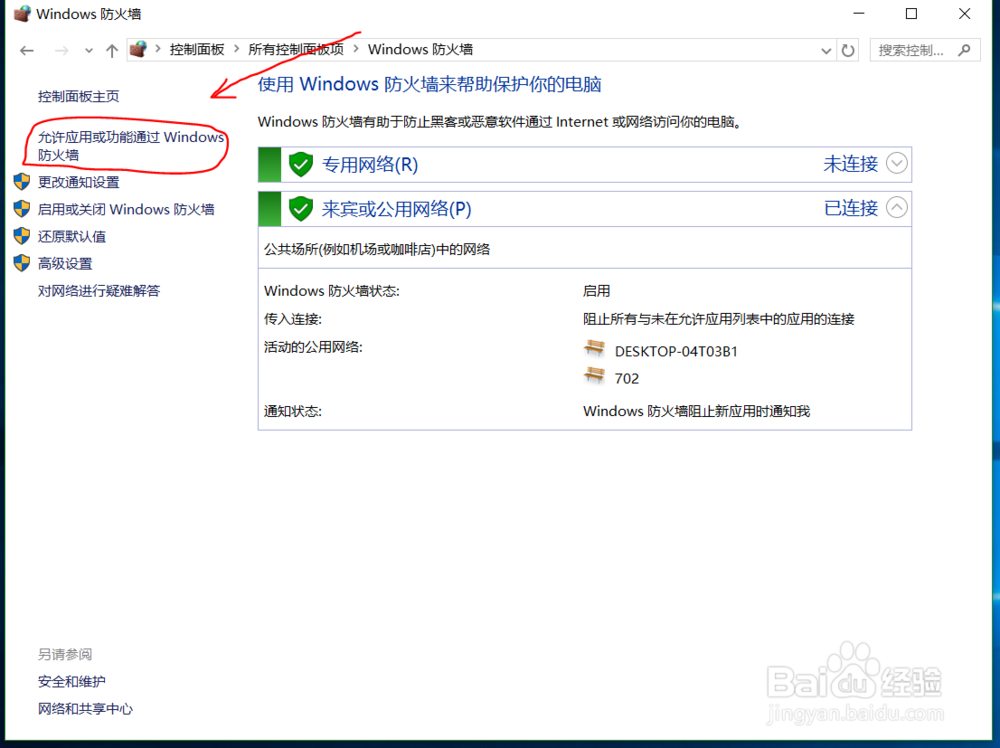Select the DESKTOP-04T03B1 network name
Viewport: 1000px width, 748px height.
coord(676,351)
